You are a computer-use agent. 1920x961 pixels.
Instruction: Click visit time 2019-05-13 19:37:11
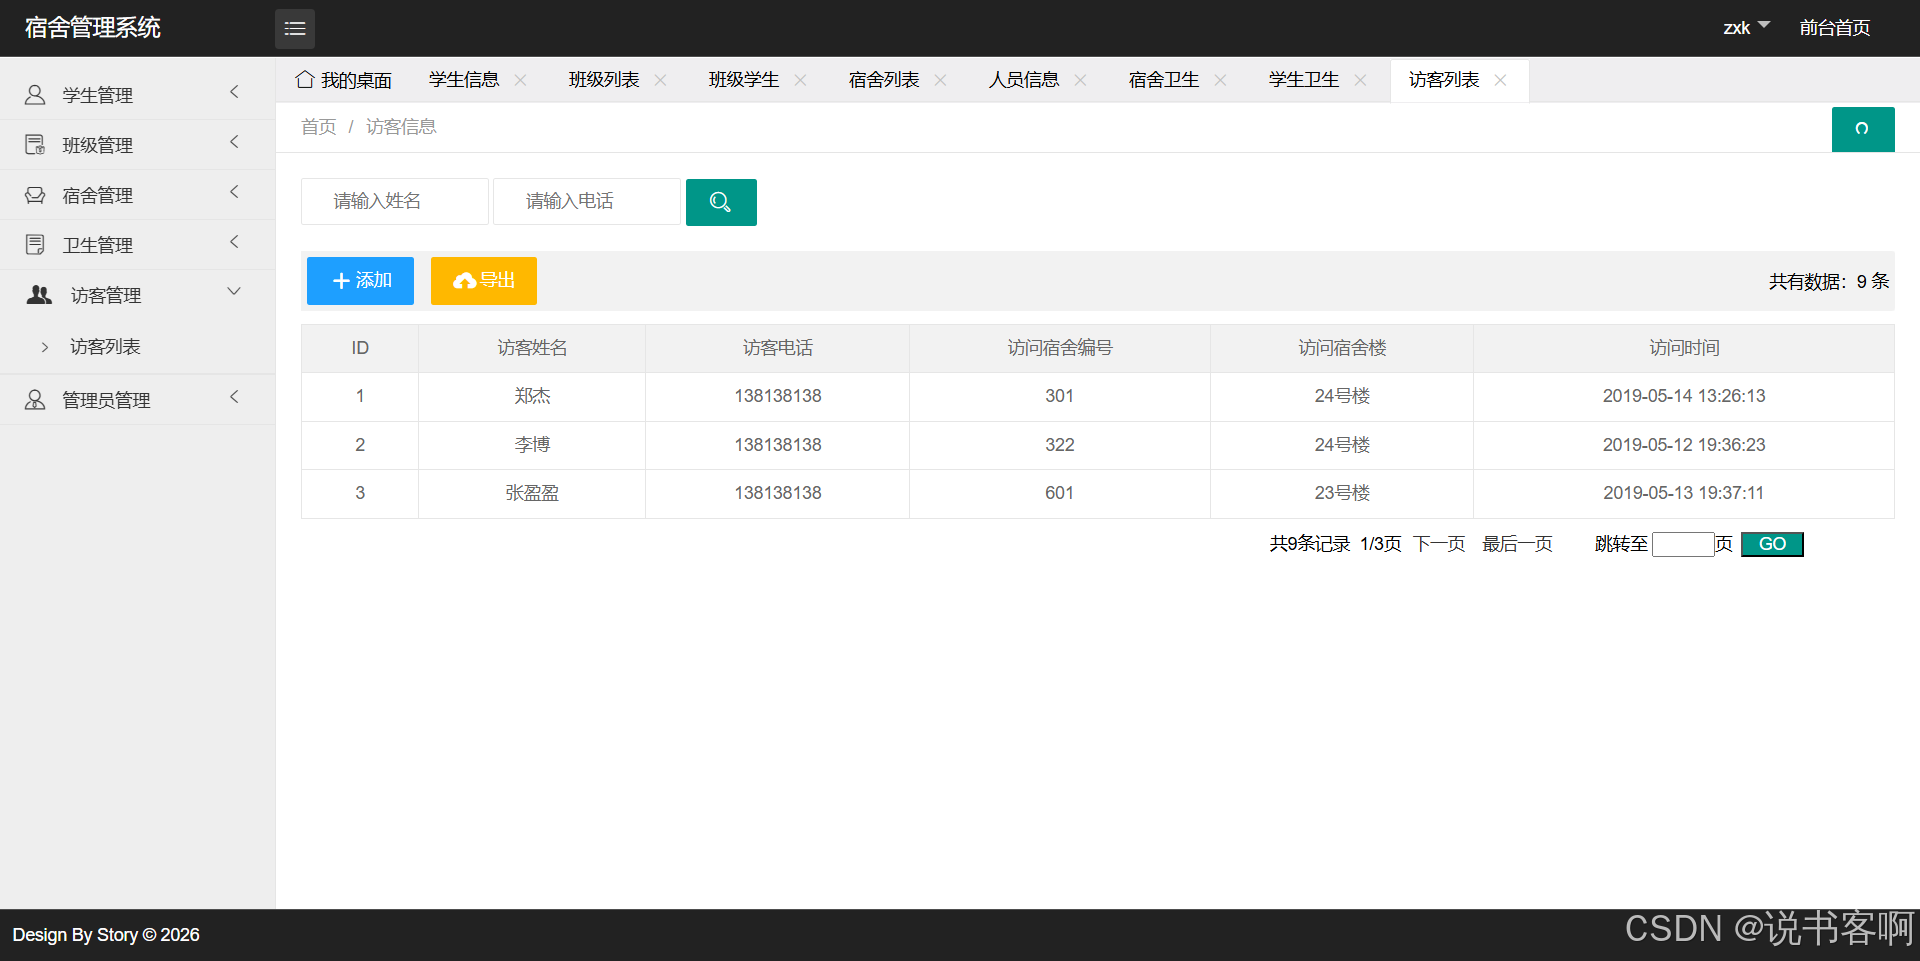click(1684, 493)
